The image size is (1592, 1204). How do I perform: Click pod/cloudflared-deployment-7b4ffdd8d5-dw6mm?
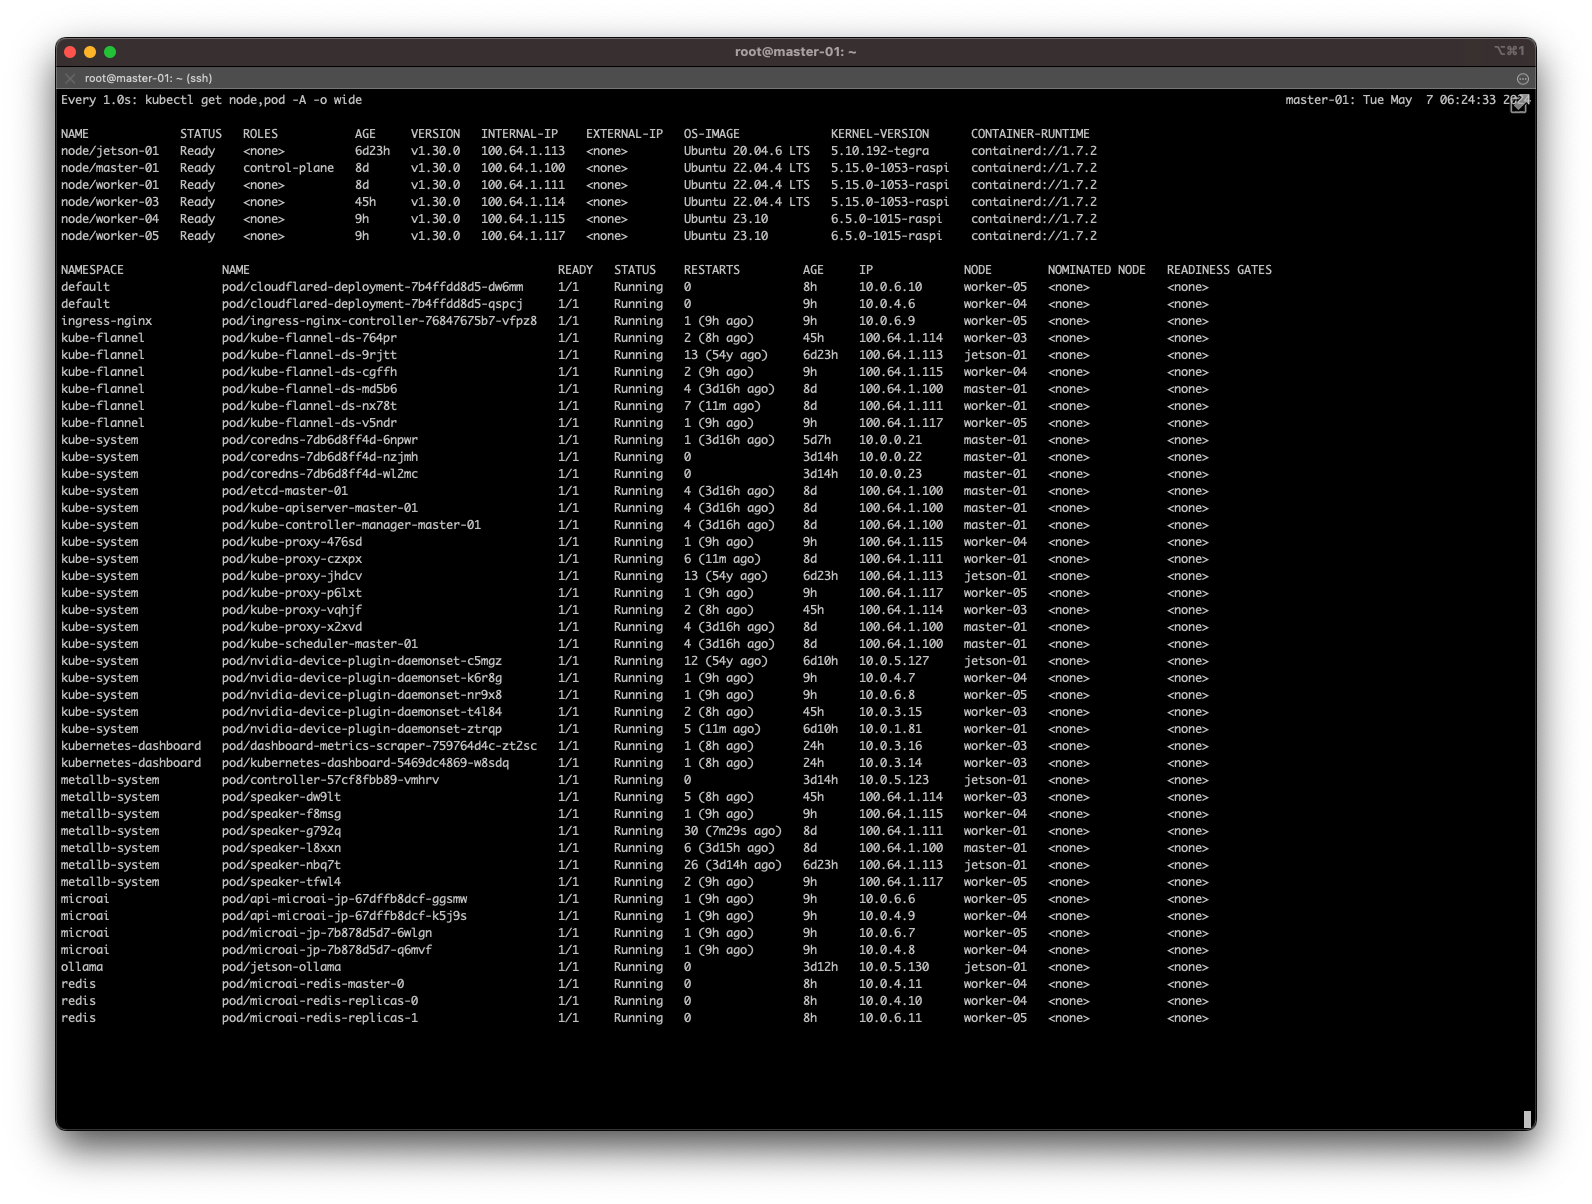[373, 287]
